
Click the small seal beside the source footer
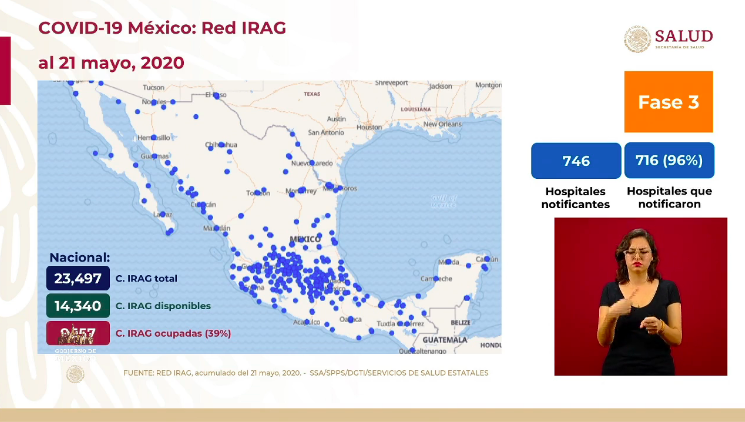pos(75,373)
